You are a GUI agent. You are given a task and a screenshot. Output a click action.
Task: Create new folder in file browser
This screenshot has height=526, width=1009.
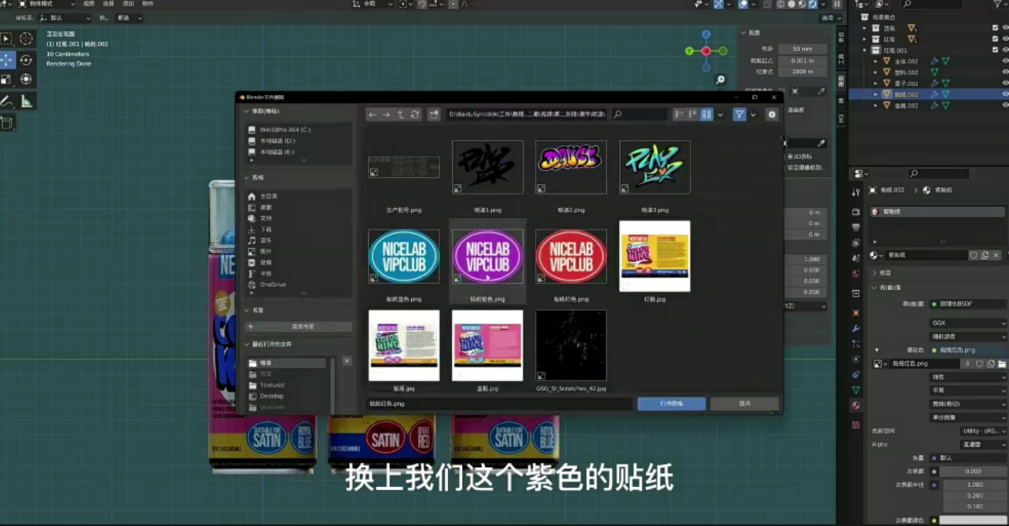click(434, 115)
